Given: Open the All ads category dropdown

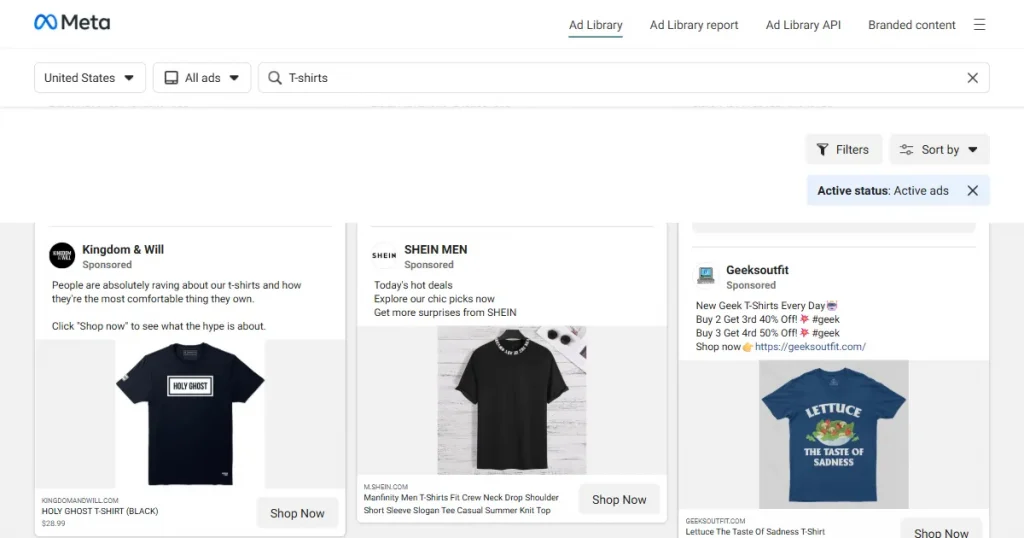Looking at the screenshot, I should coord(202,78).
